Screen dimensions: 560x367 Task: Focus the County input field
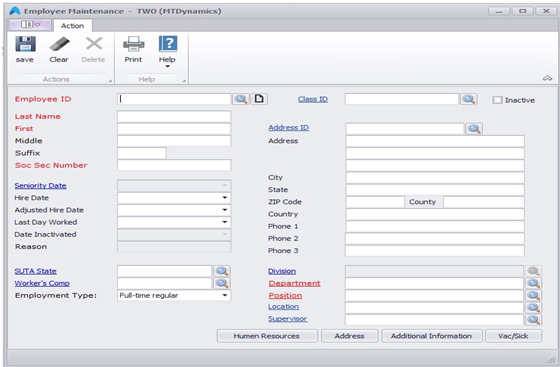coord(484,202)
